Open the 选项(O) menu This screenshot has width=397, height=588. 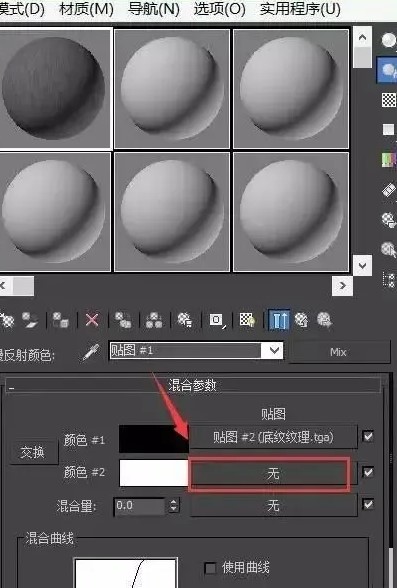(x=220, y=9)
